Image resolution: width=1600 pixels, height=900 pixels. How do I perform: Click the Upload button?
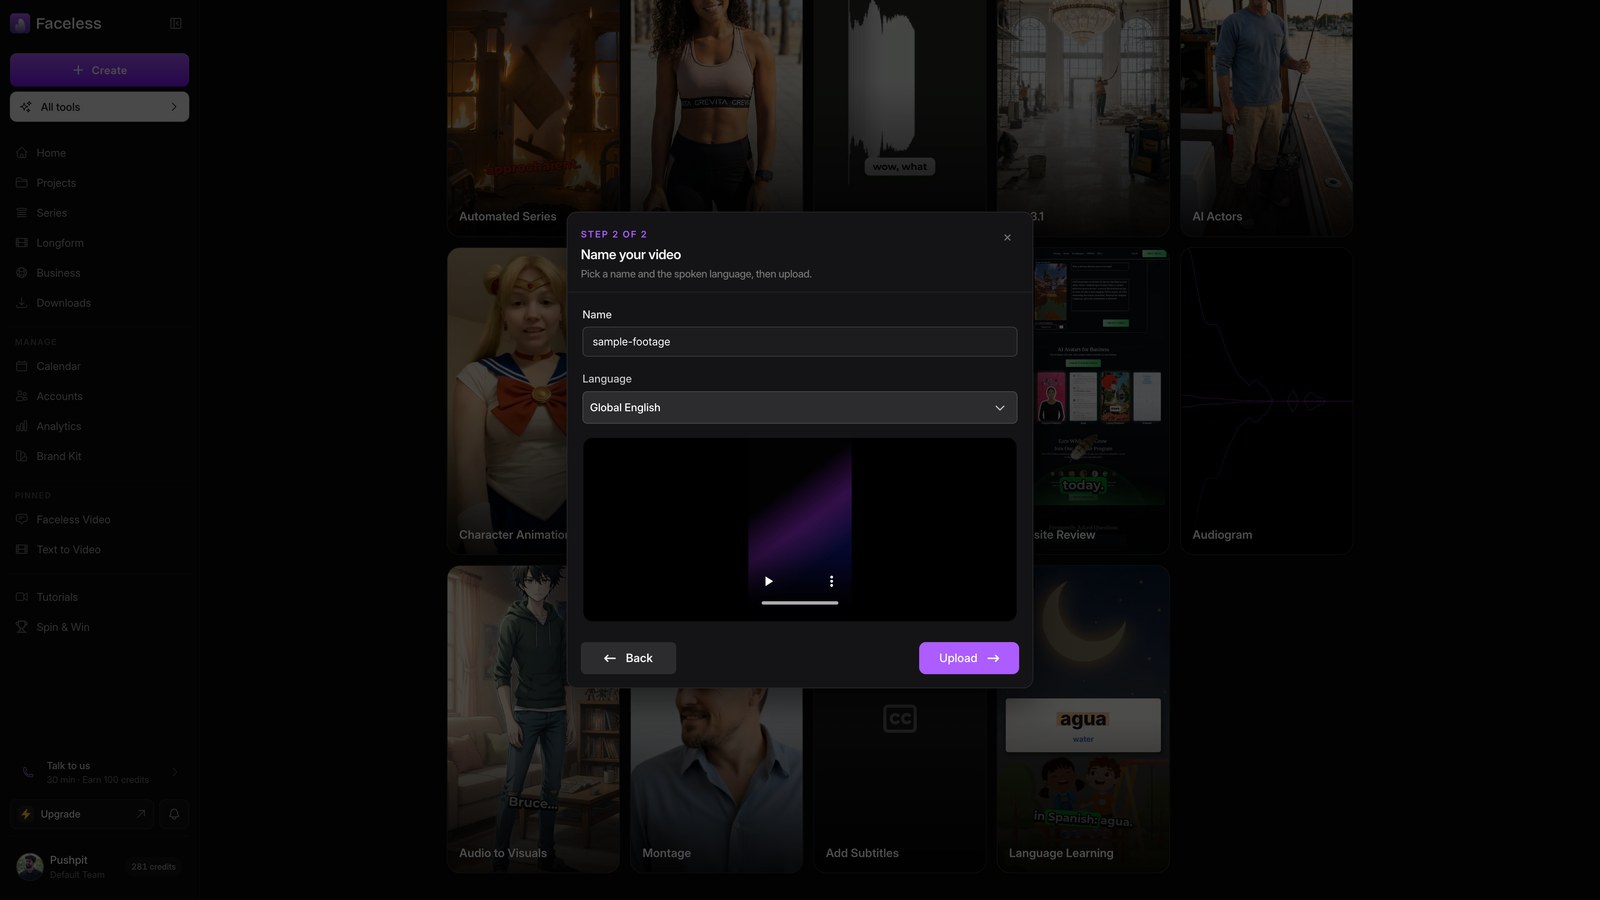[969, 658]
